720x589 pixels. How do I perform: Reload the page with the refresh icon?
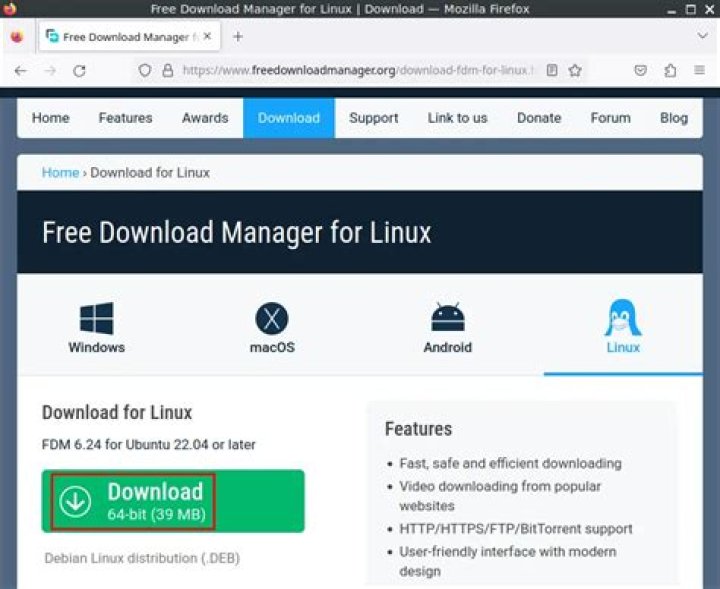79,71
